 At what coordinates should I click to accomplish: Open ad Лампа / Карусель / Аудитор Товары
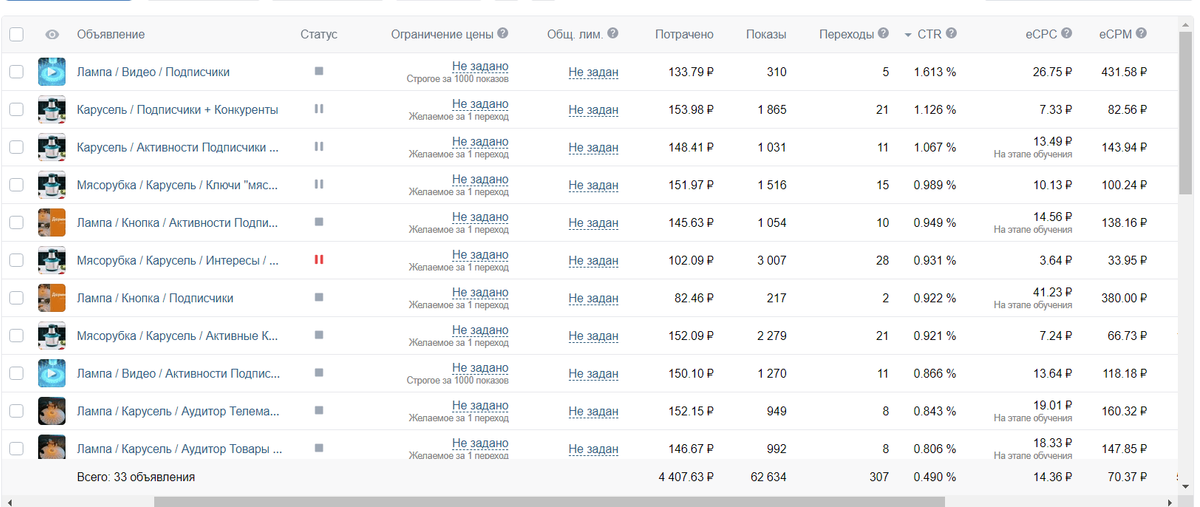(179, 449)
